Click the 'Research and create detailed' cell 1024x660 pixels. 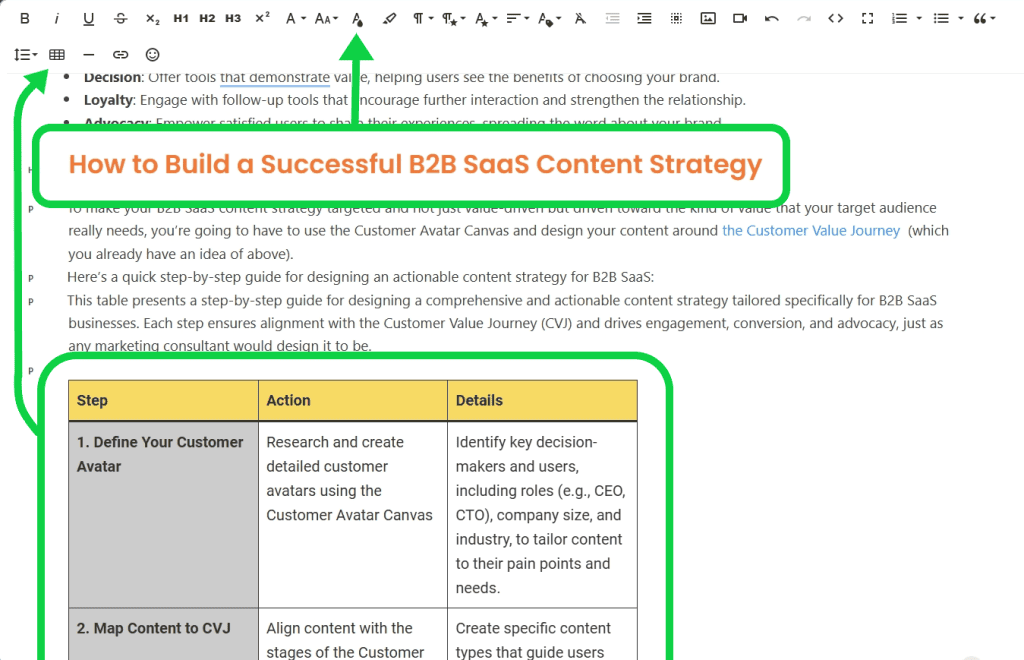coord(353,514)
